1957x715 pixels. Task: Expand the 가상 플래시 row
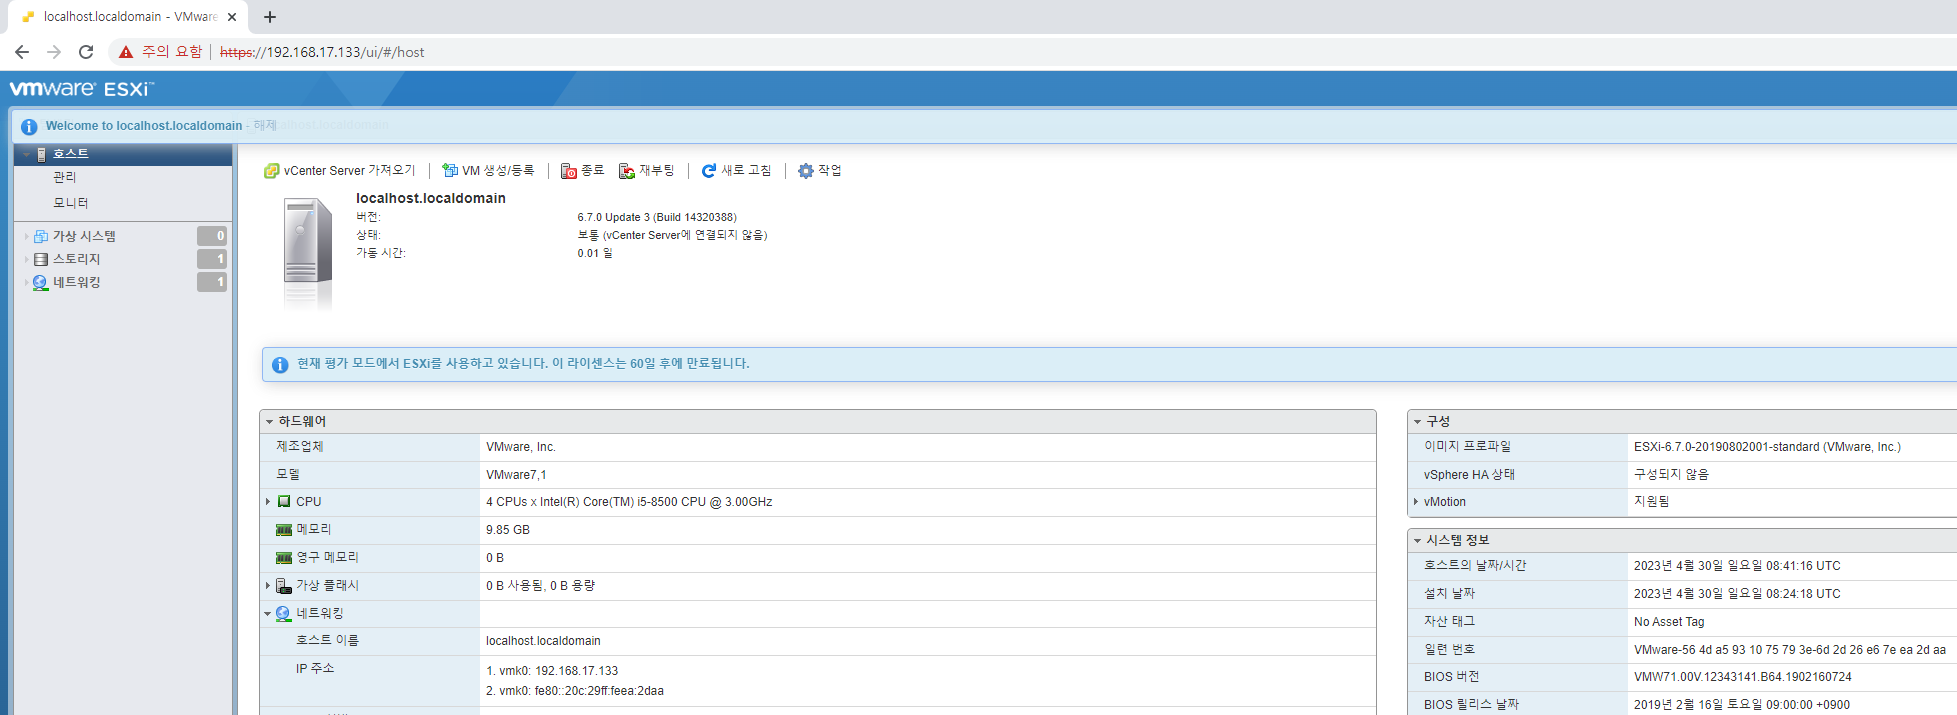pyautogui.click(x=268, y=586)
